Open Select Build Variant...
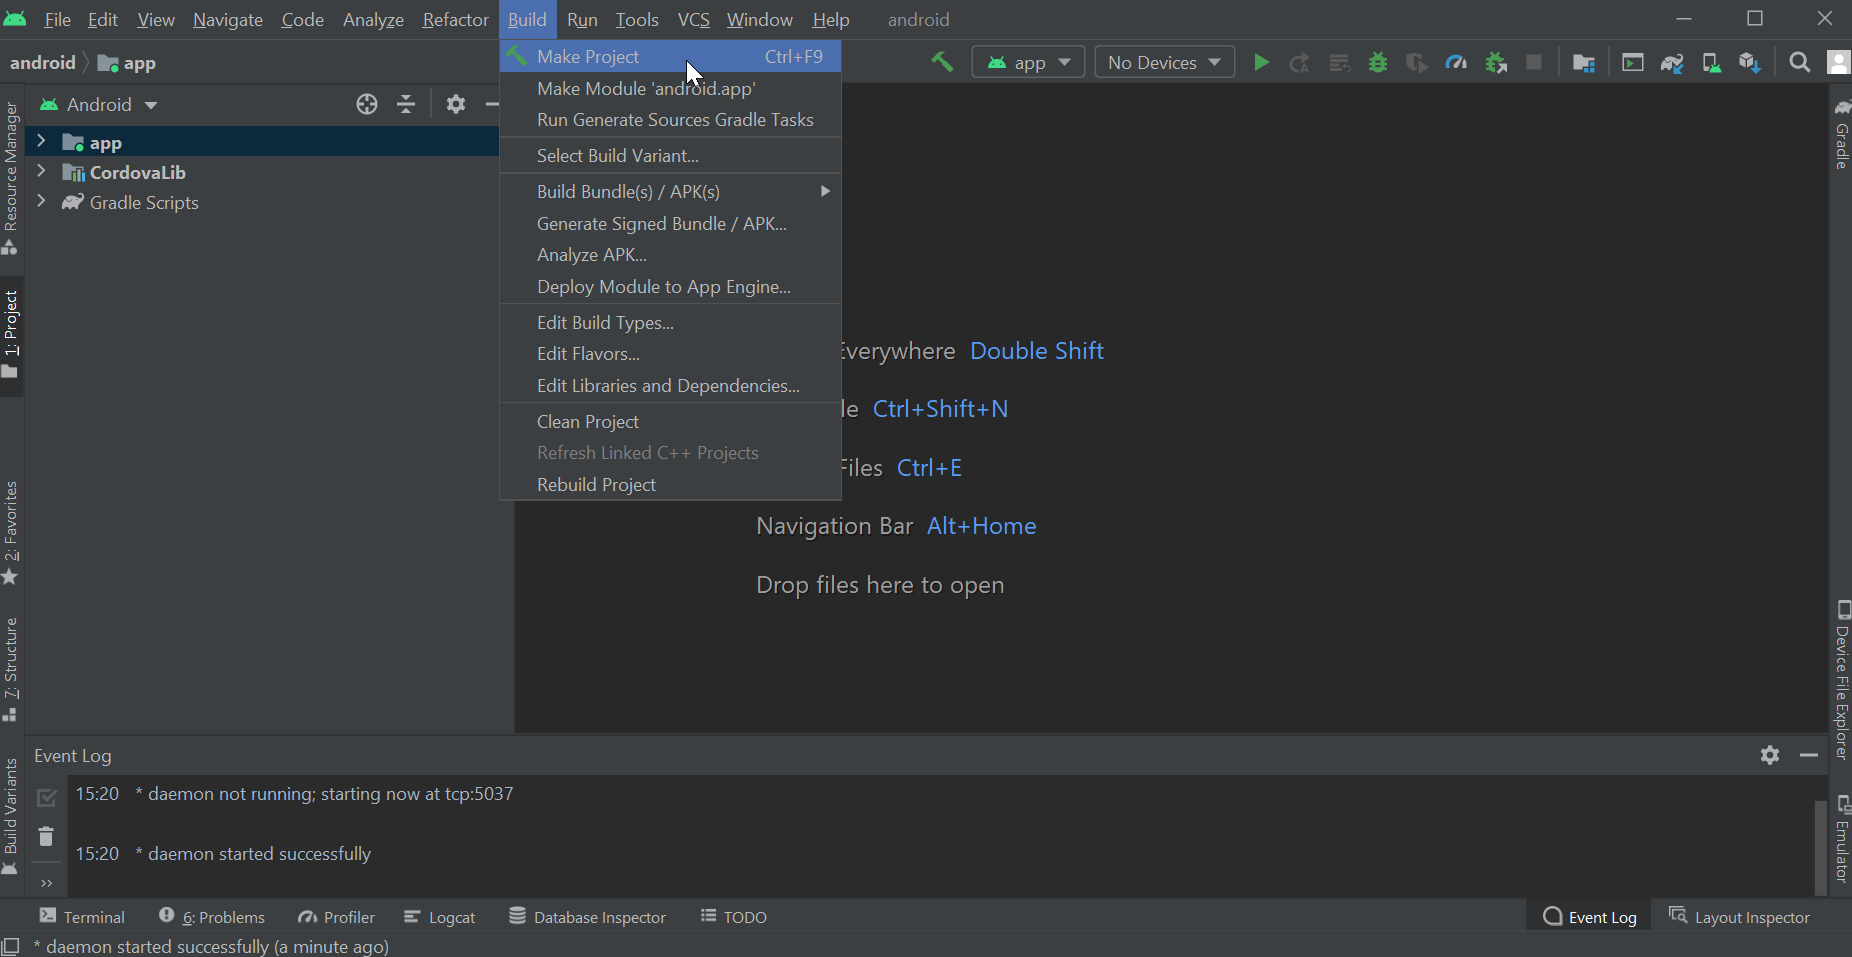The width and height of the screenshot is (1852, 957). 670,156
